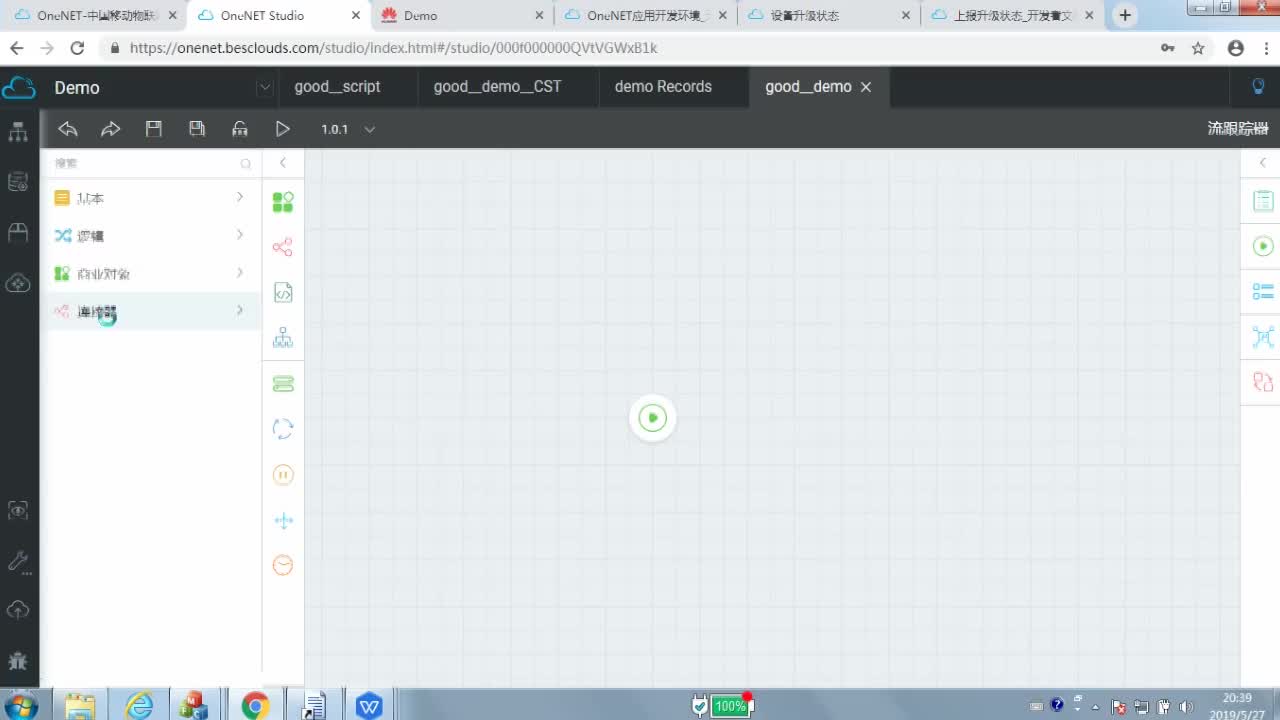Image resolution: width=1280 pixels, height=720 pixels.
Task: Open the cloud gear icon in the left sidebar
Action: [x=18, y=283]
